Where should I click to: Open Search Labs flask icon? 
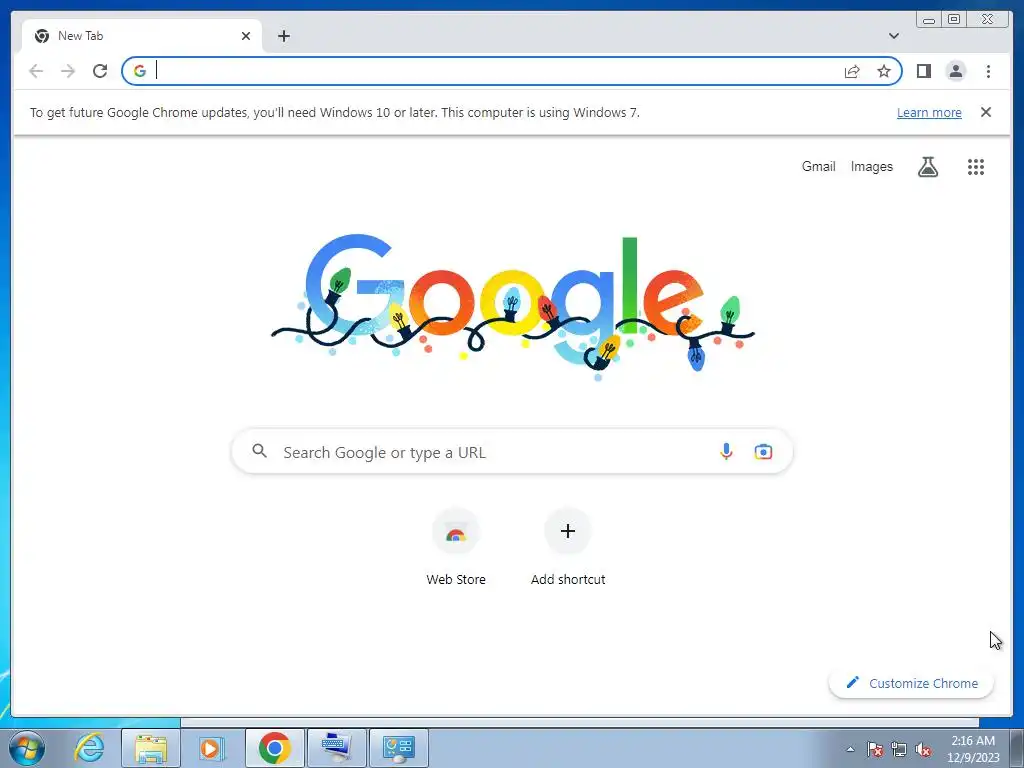click(928, 167)
